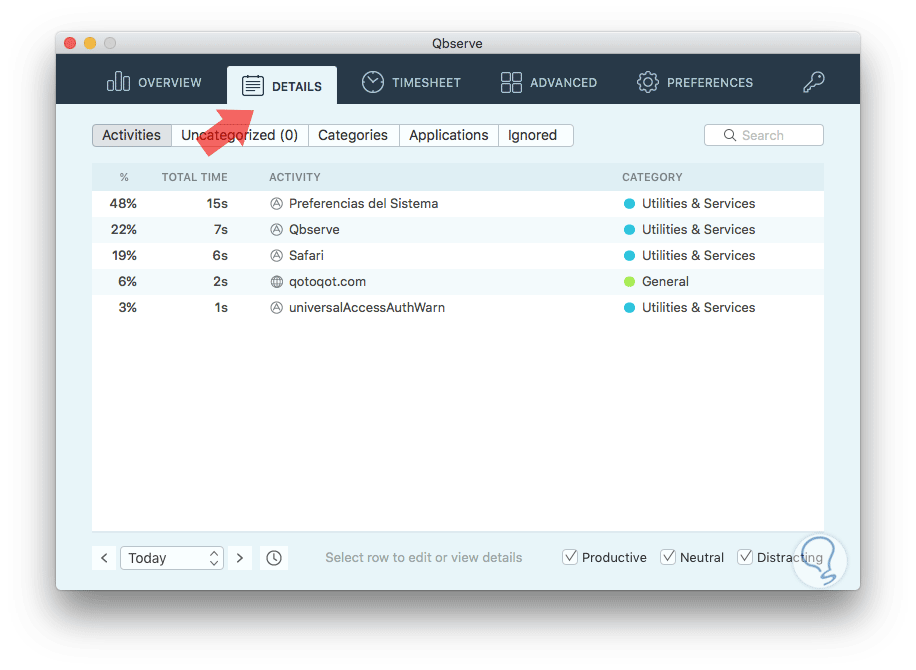916x670 pixels.
Task: Click the Overview bar chart icon
Action: click(118, 82)
